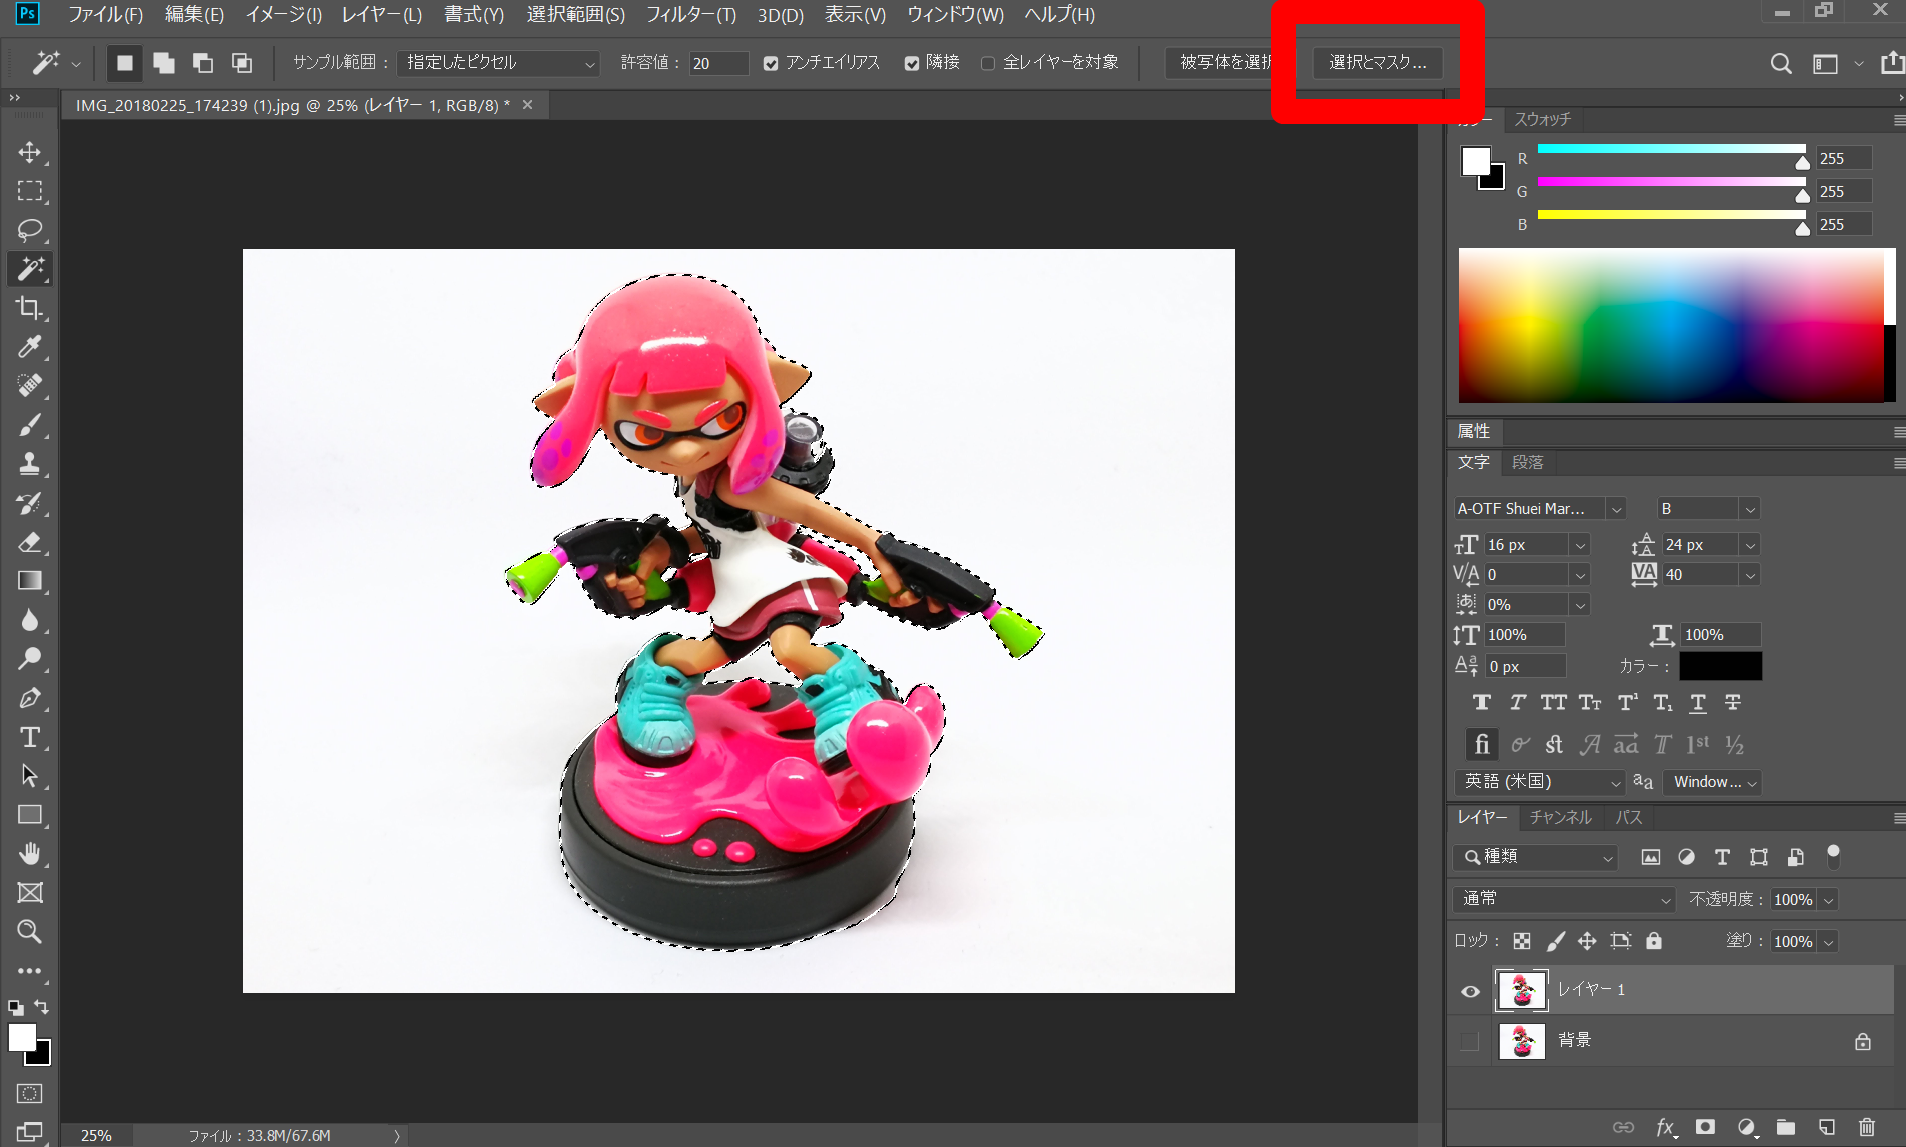The width and height of the screenshot is (1906, 1147).
Task: Open the イメージ(I) menu
Action: [284, 15]
